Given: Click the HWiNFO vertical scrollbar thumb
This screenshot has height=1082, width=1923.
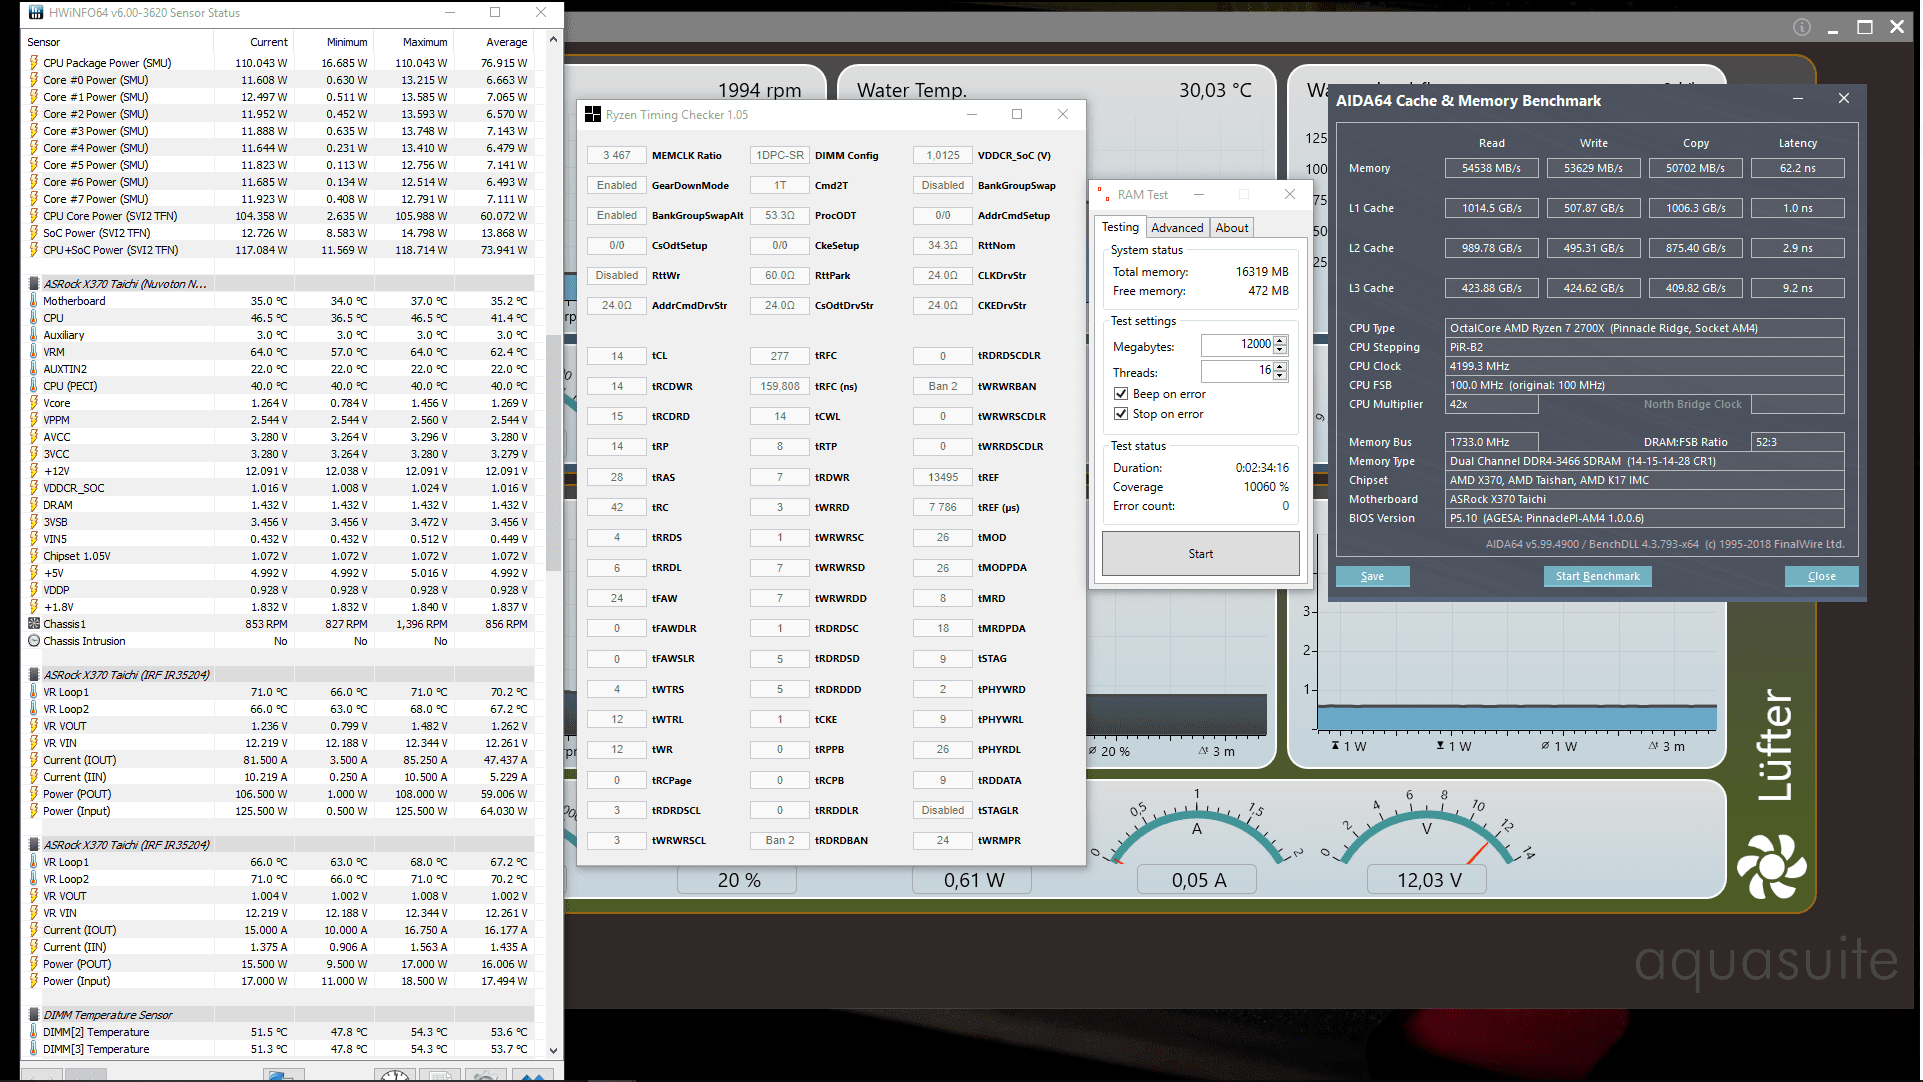Looking at the screenshot, I should click(x=554, y=450).
